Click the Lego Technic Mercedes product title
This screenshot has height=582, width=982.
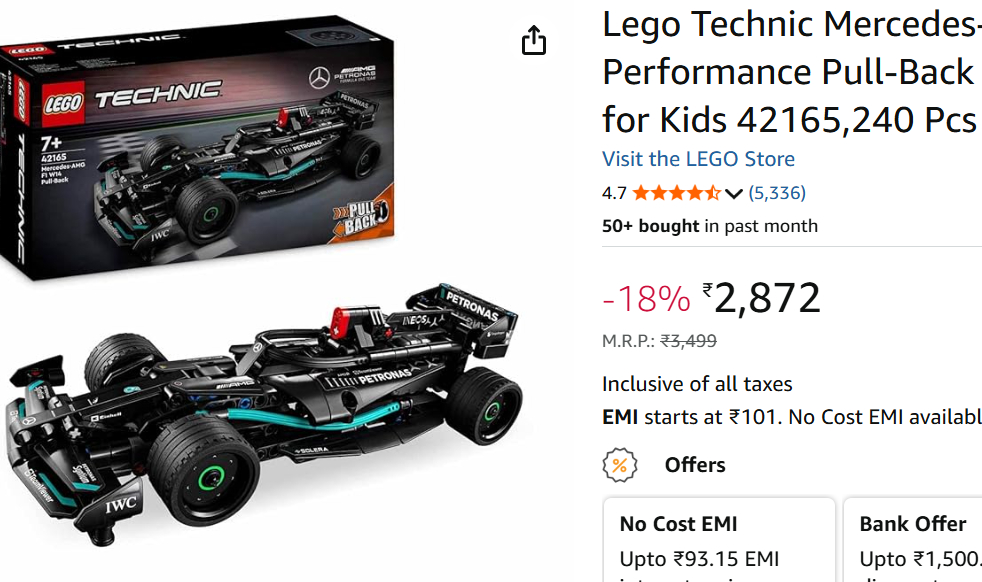pos(790,72)
